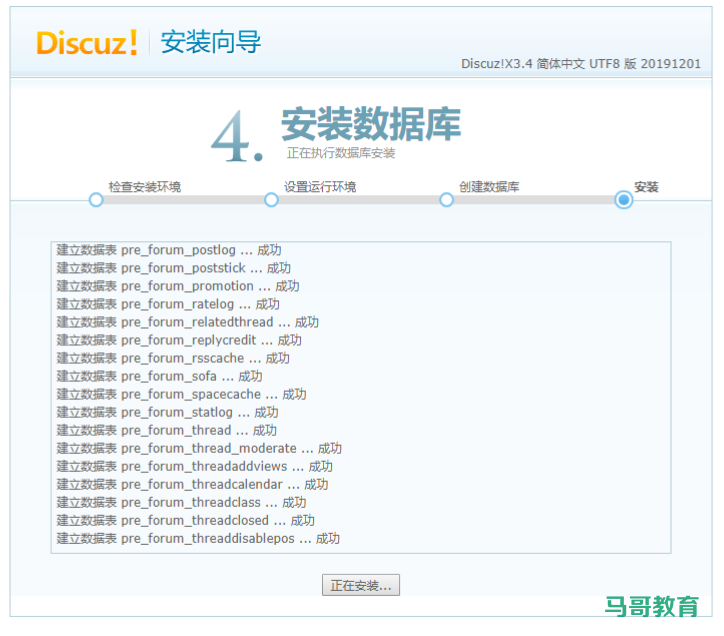Select the pre_forum_threaddisablepos log line

click(198, 538)
